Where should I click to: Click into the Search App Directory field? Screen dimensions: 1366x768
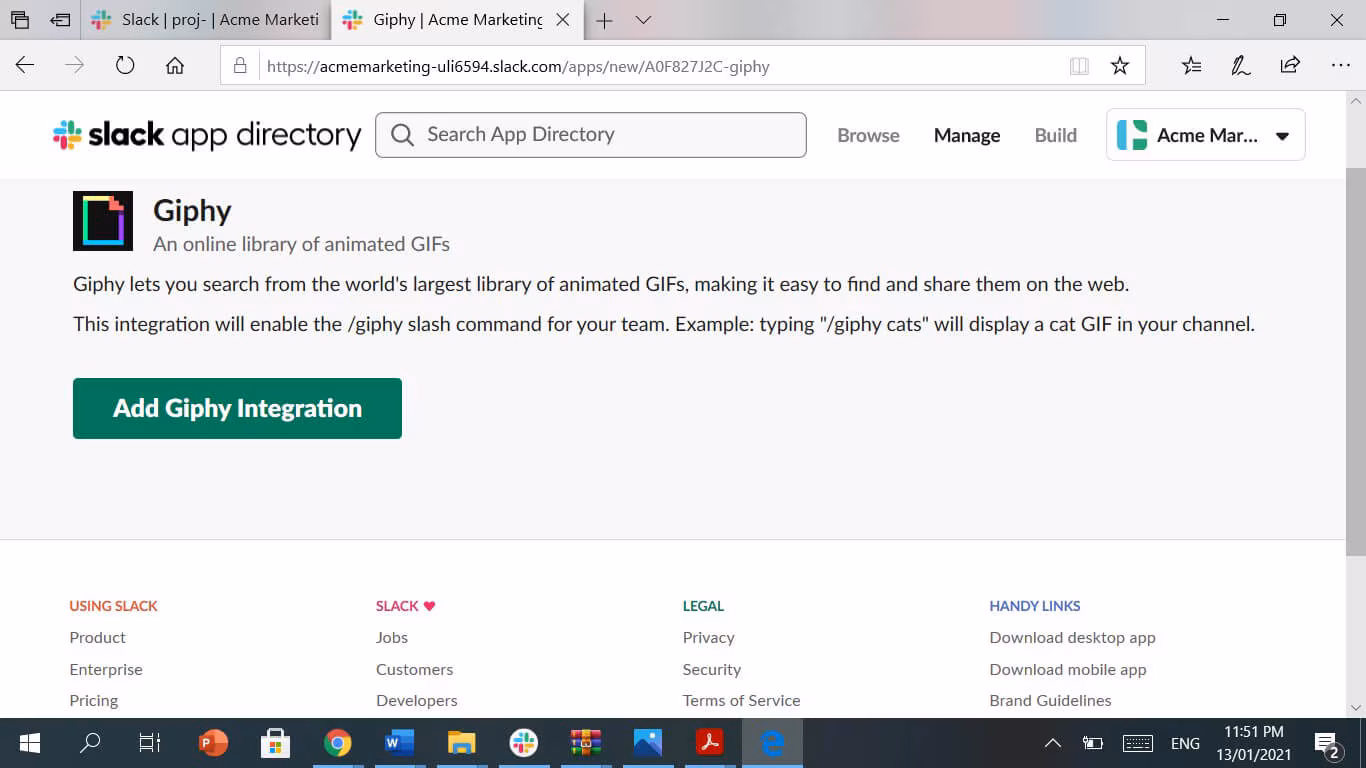tap(591, 135)
